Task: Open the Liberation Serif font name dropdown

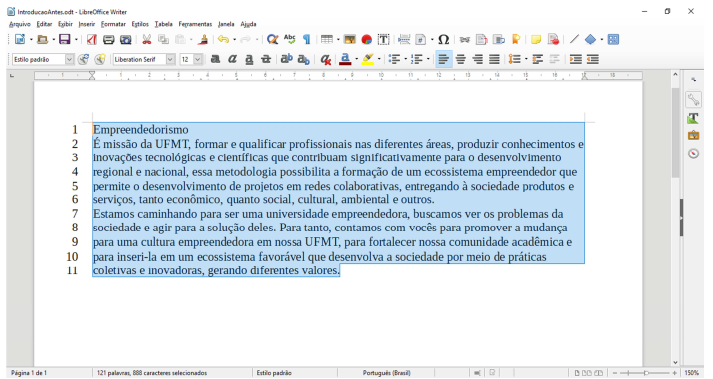Action: (170, 59)
